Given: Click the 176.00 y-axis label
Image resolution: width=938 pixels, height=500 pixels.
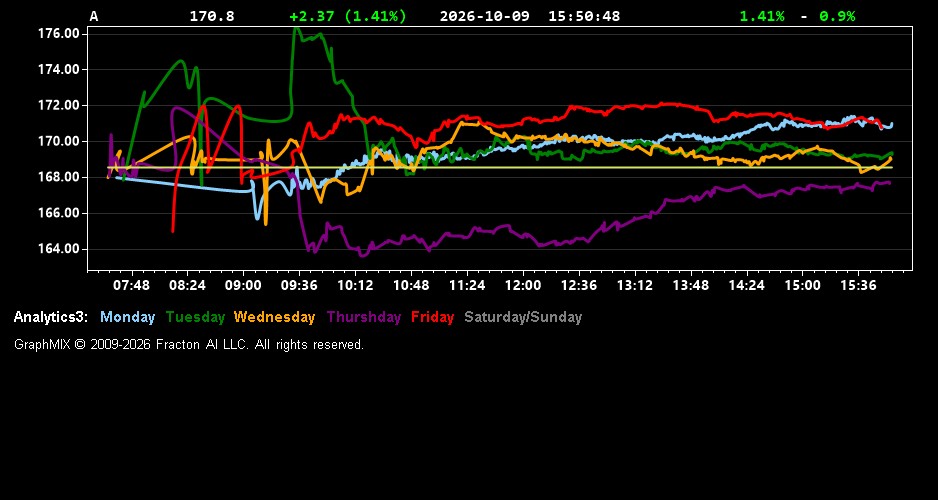Looking at the screenshot, I should point(59,33).
